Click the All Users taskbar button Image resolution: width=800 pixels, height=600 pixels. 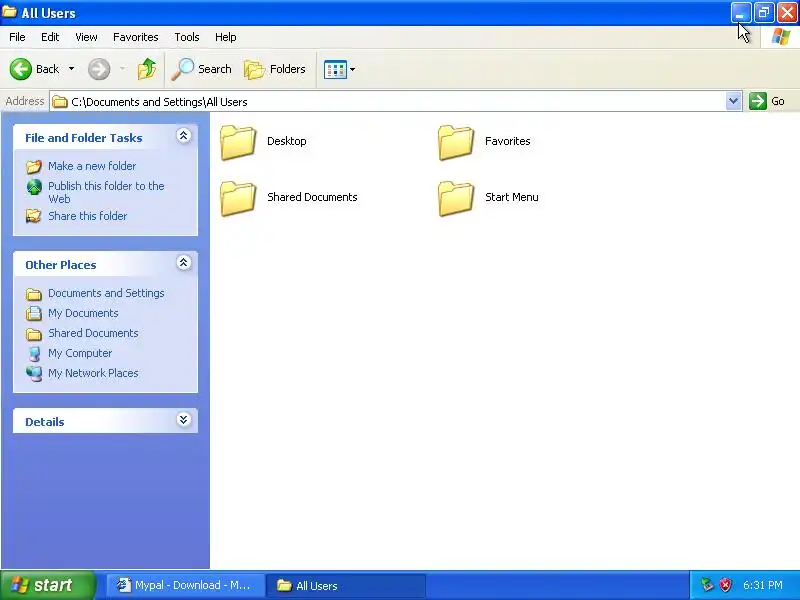click(346, 585)
